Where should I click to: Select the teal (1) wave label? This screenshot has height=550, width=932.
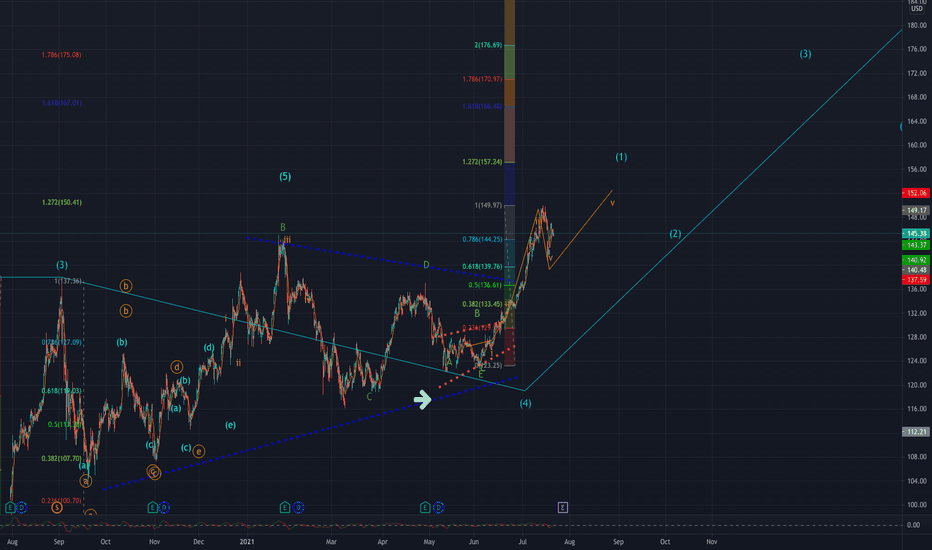point(621,157)
